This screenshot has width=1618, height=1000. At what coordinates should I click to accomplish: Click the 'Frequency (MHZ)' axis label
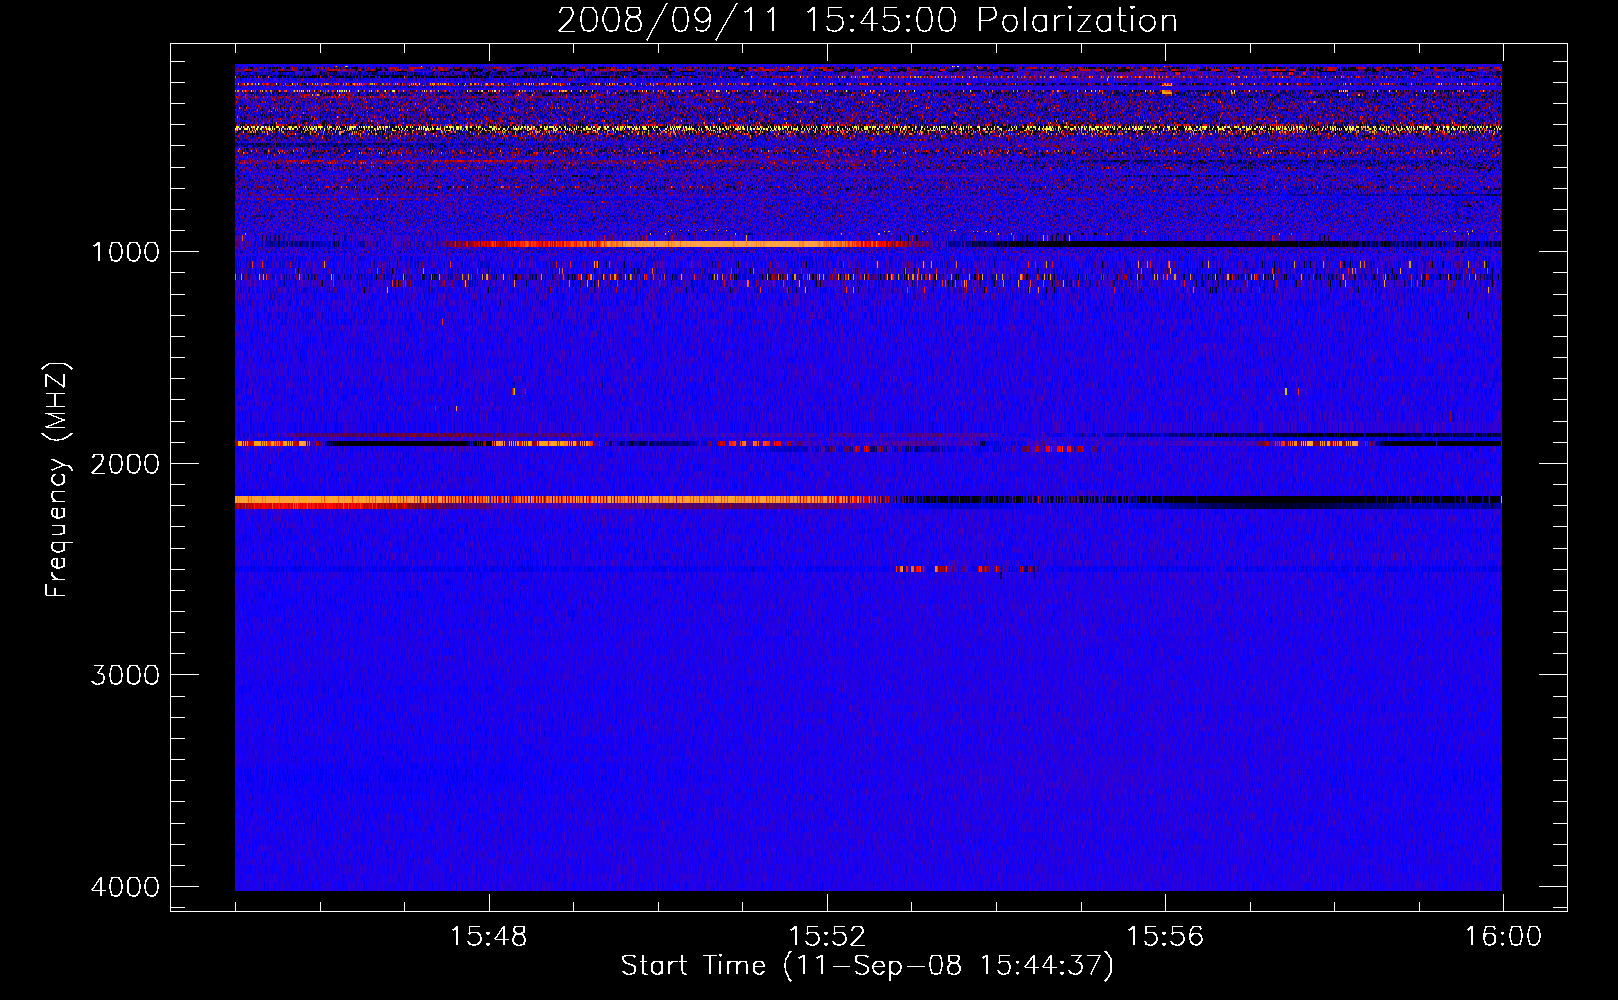click(57, 480)
